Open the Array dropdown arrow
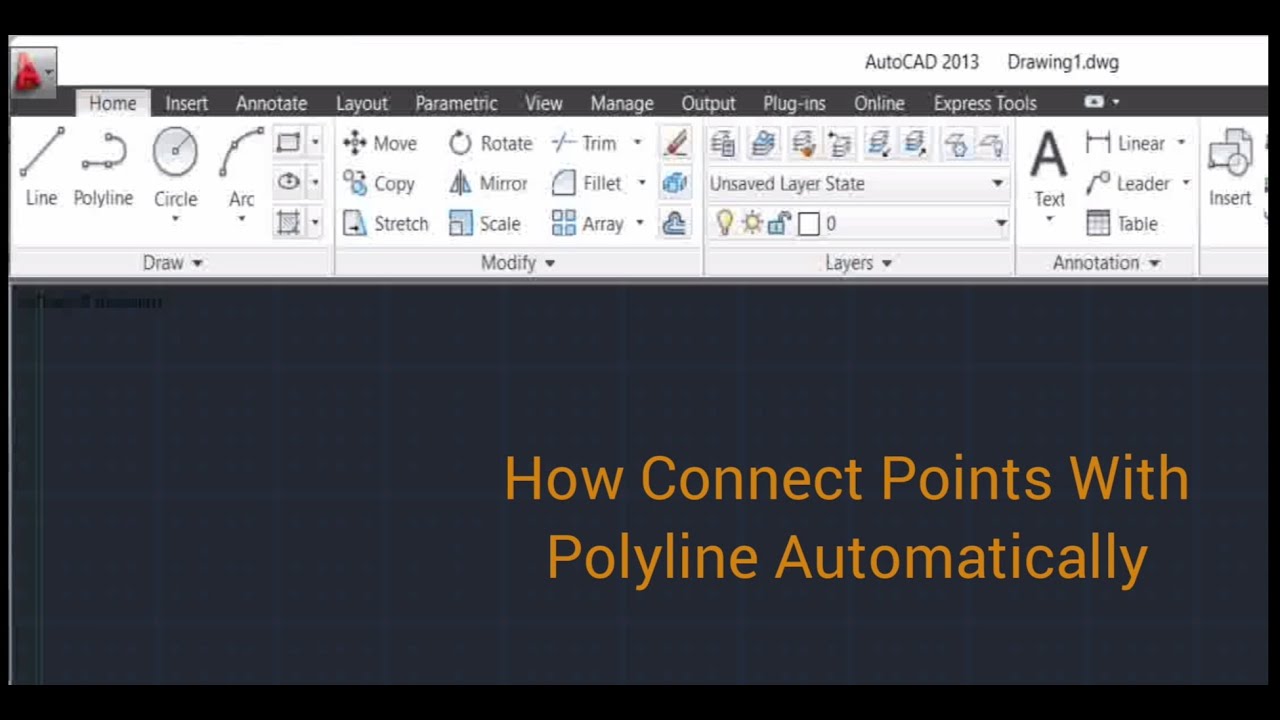The image size is (1280, 720). click(x=640, y=223)
